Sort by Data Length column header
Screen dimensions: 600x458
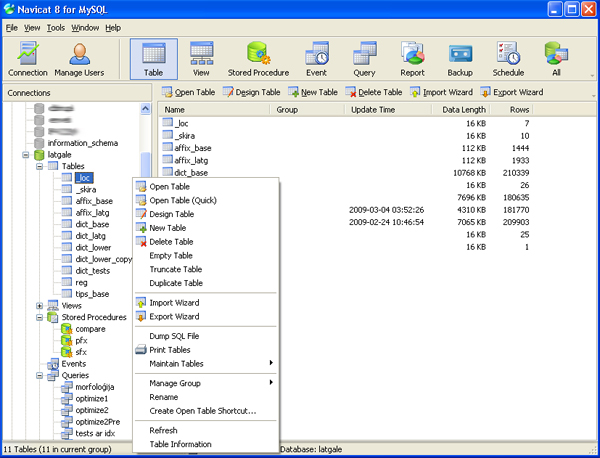point(461,110)
